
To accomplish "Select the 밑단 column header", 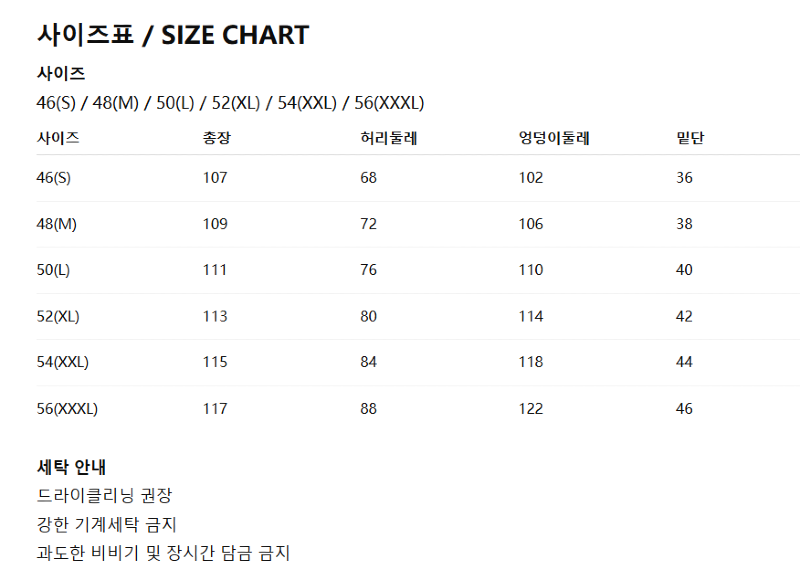I will point(690,138).
